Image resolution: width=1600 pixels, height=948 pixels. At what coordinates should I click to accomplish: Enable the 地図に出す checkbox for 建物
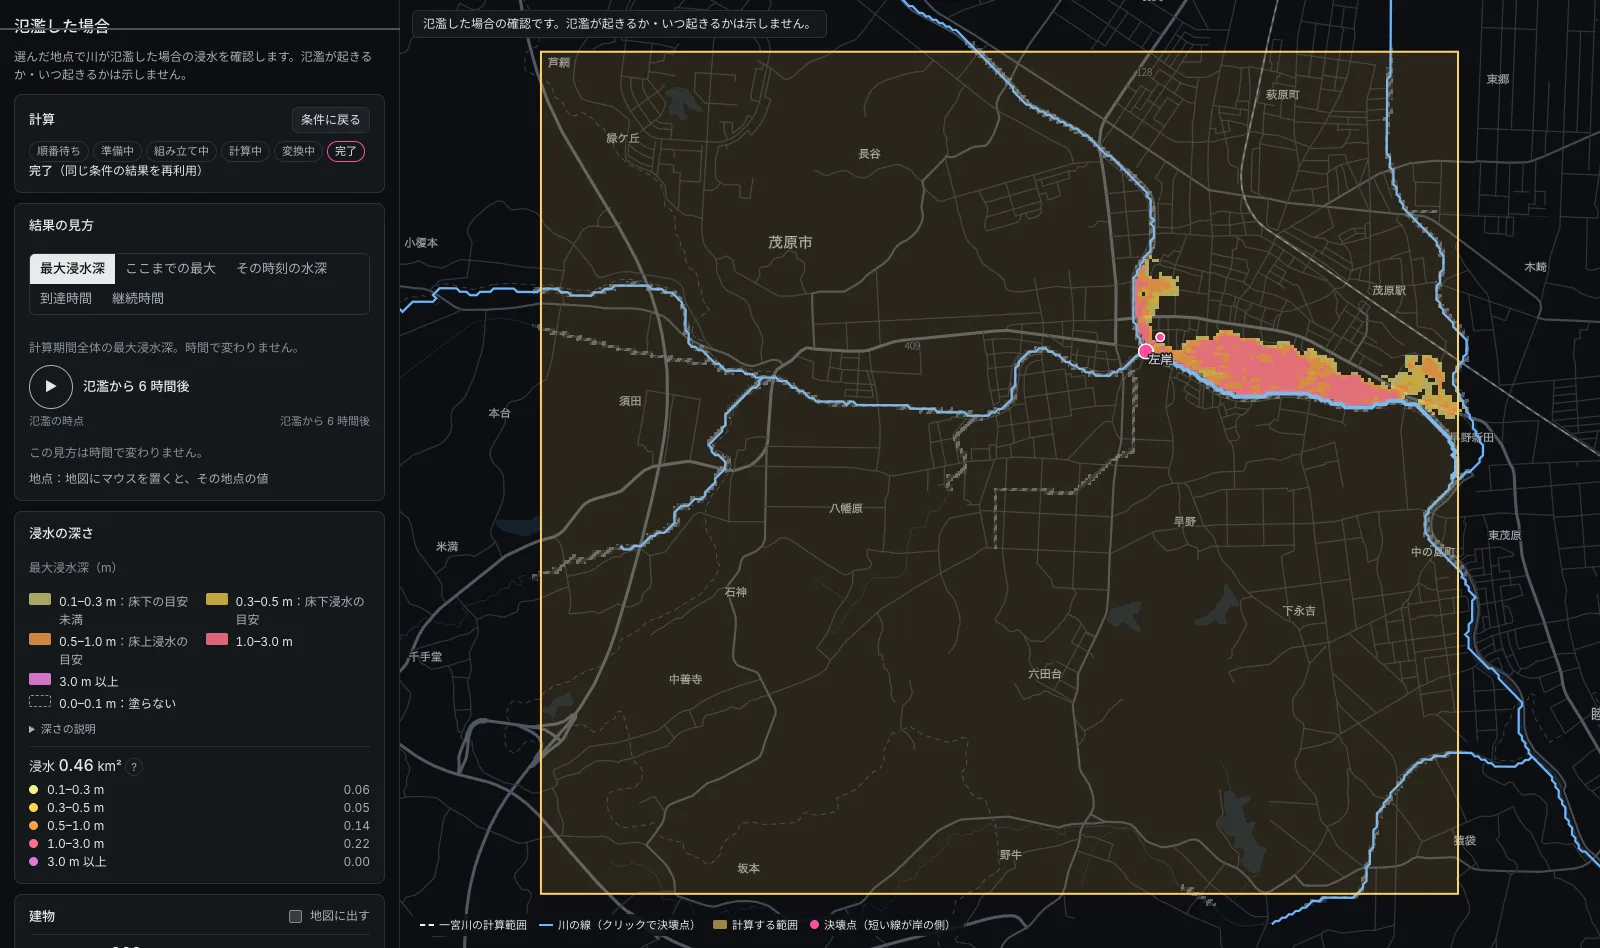pyautogui.click(x=295, y=916)
